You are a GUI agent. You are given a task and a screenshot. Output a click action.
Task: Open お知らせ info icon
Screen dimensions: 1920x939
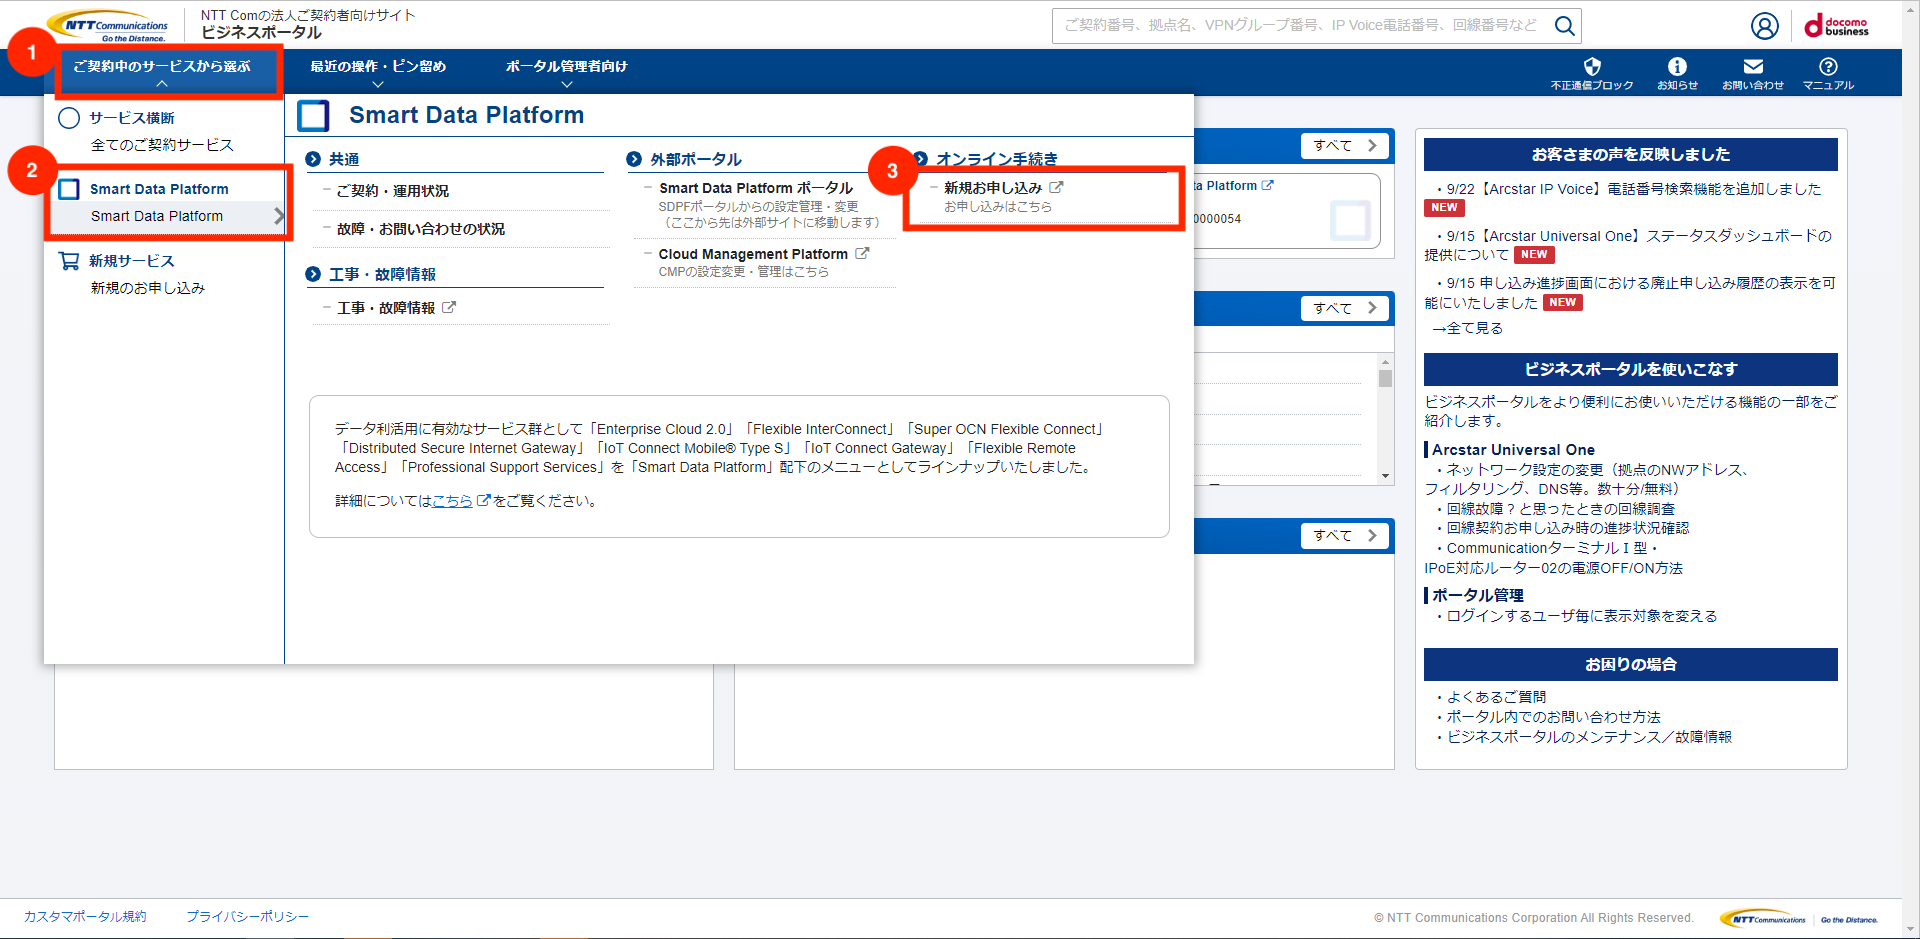tap(1677, 67)
